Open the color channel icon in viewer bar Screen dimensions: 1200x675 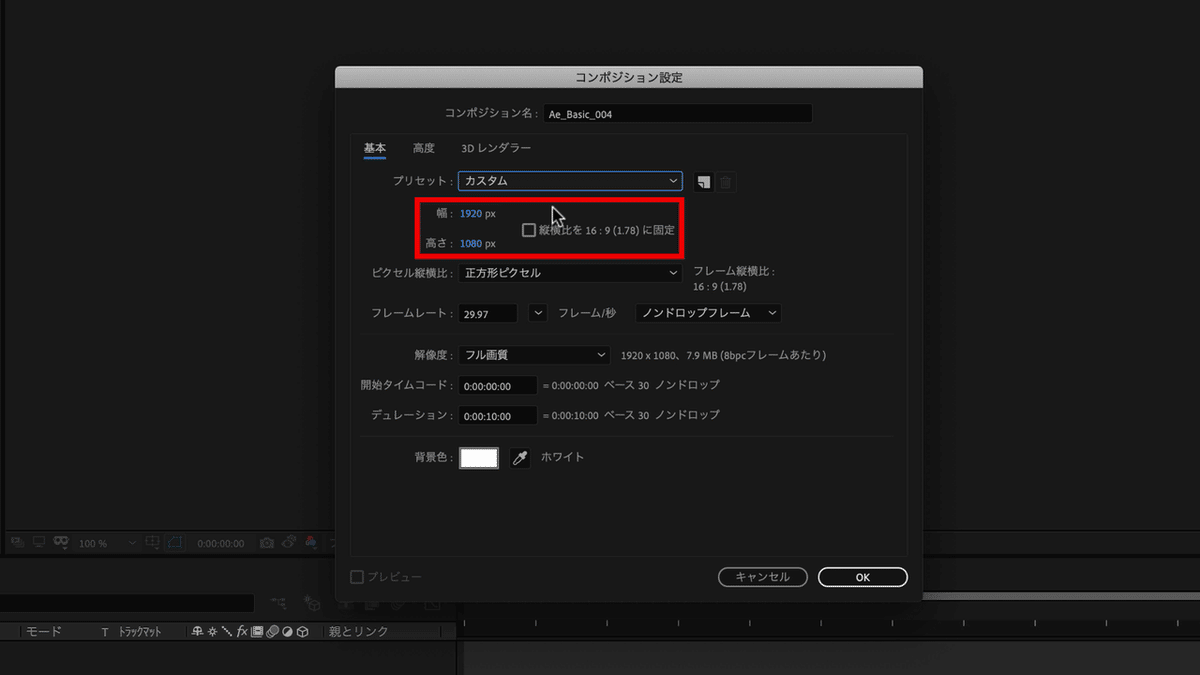[311, 542]
